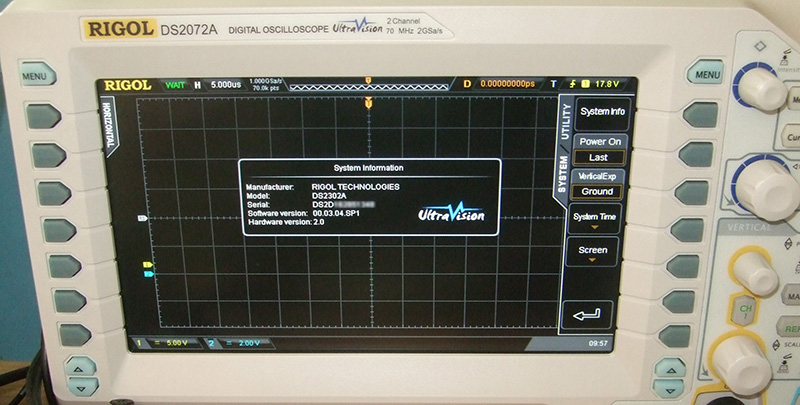Toggle VerticalExp reference set to Ground
This screenshot has width=800, height=405.
point(598,184)
